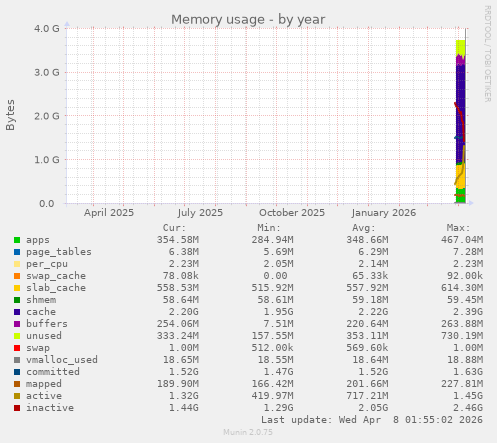Click the green apps legend swatch
Viewport: 497px width, 443px height.
[17, 240]
